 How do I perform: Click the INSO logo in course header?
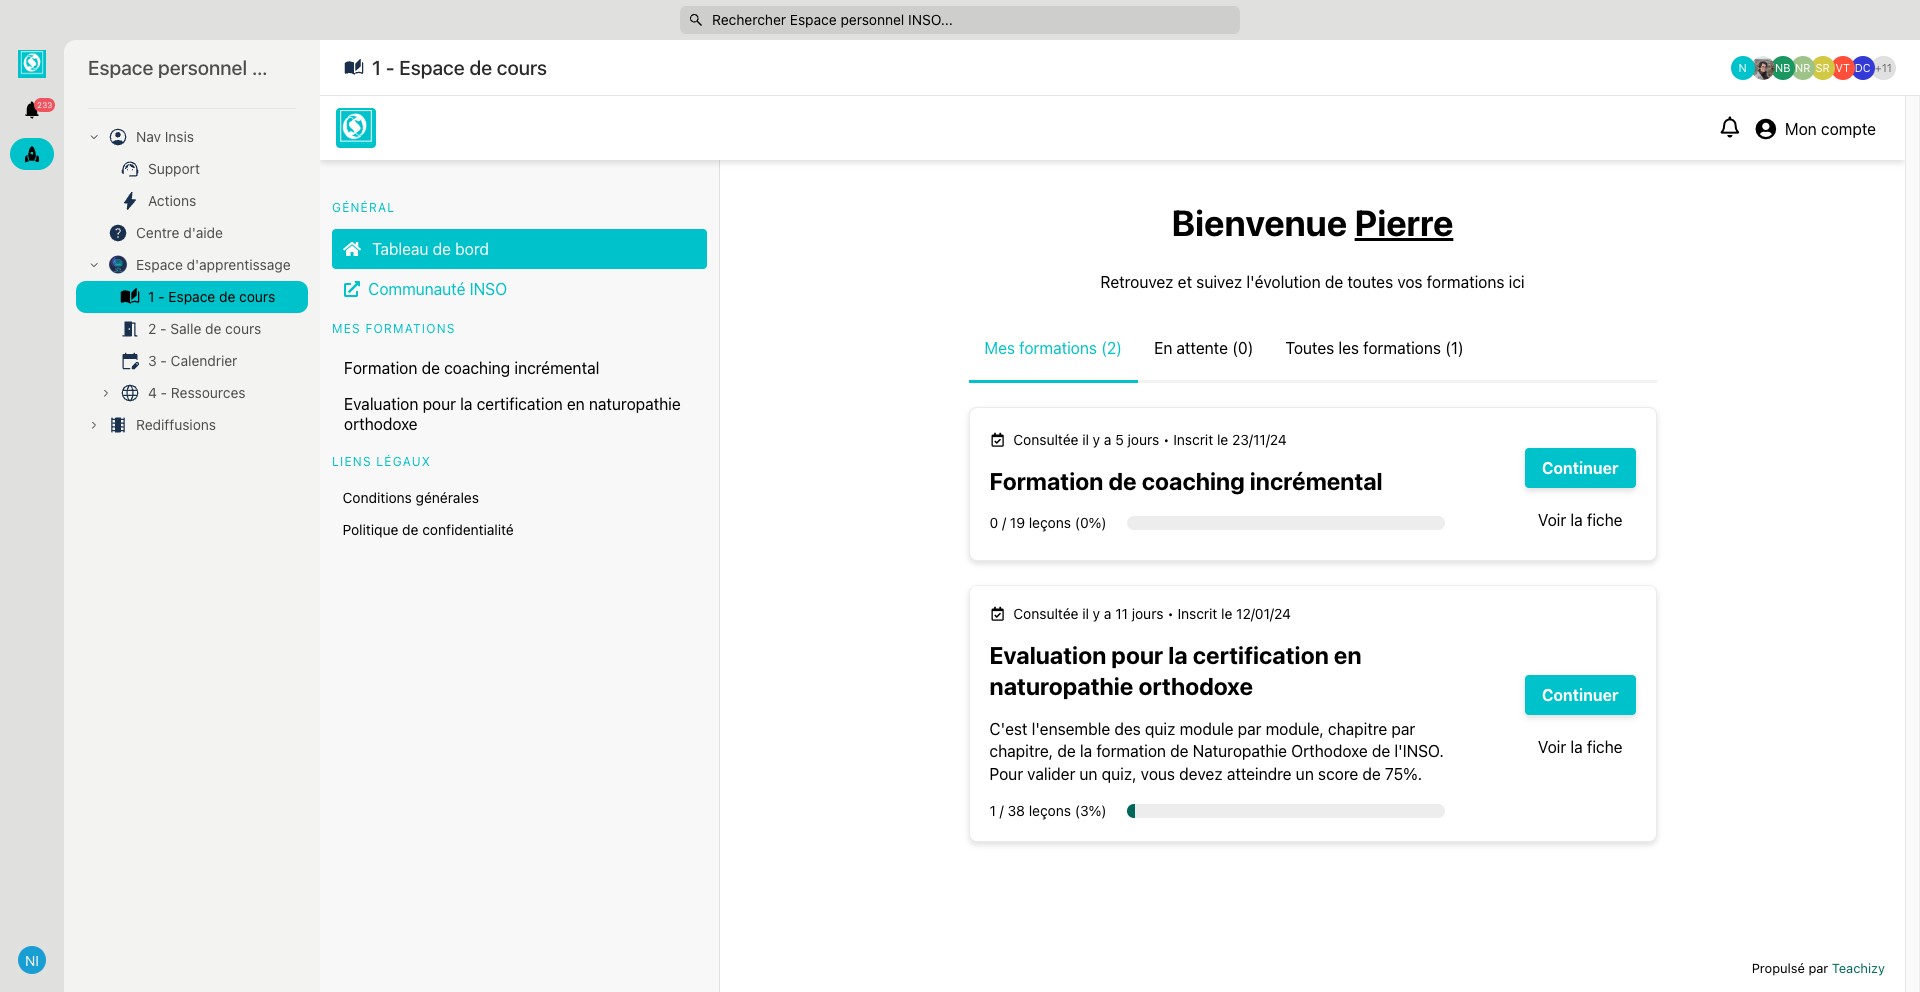pyautogui.click(x=356, y=128)
